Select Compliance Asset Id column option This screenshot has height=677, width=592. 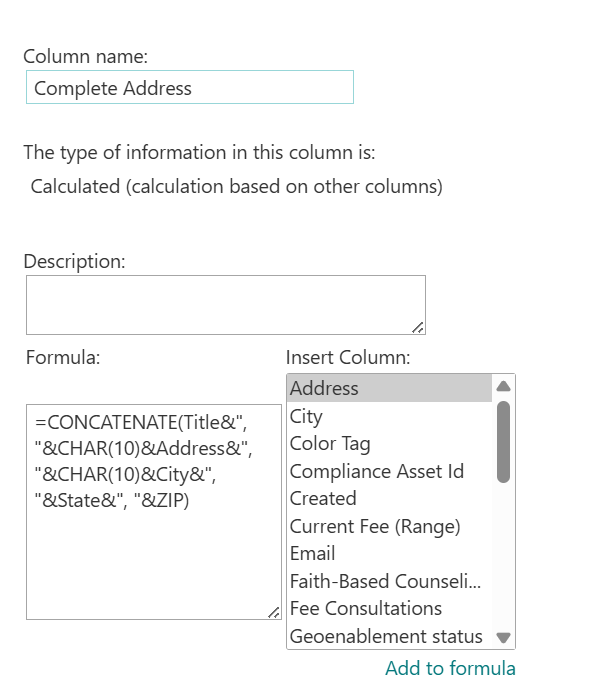(389, 471)
